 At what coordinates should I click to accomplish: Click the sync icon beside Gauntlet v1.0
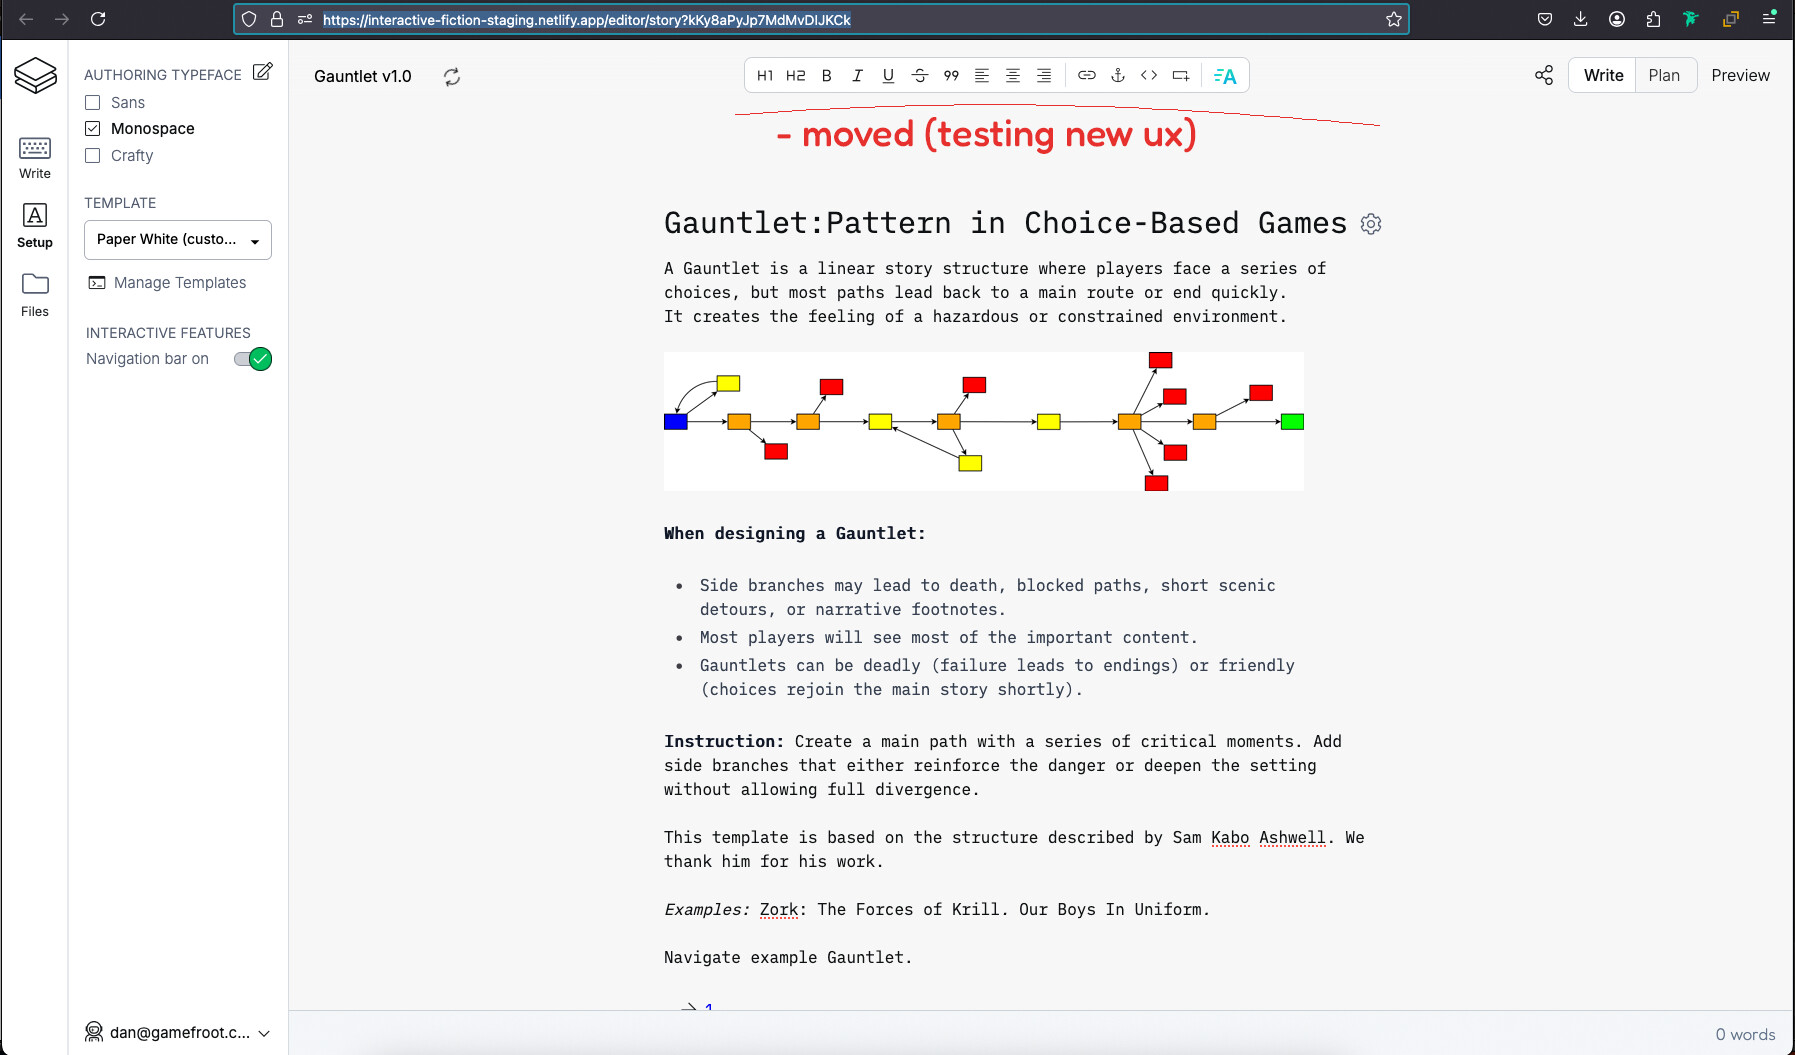pos(452,77)
